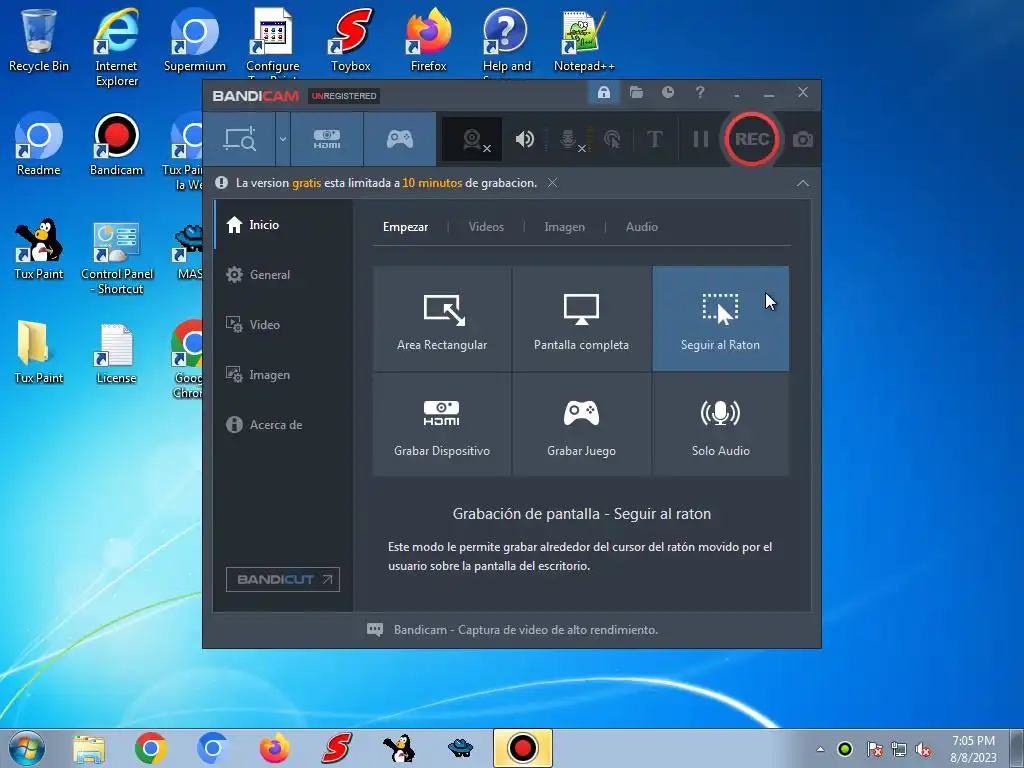Viewport: 1024px width, 768px height.
Task: Open the Bandicam desktop shortcut
Action: [x=116, y=145]
